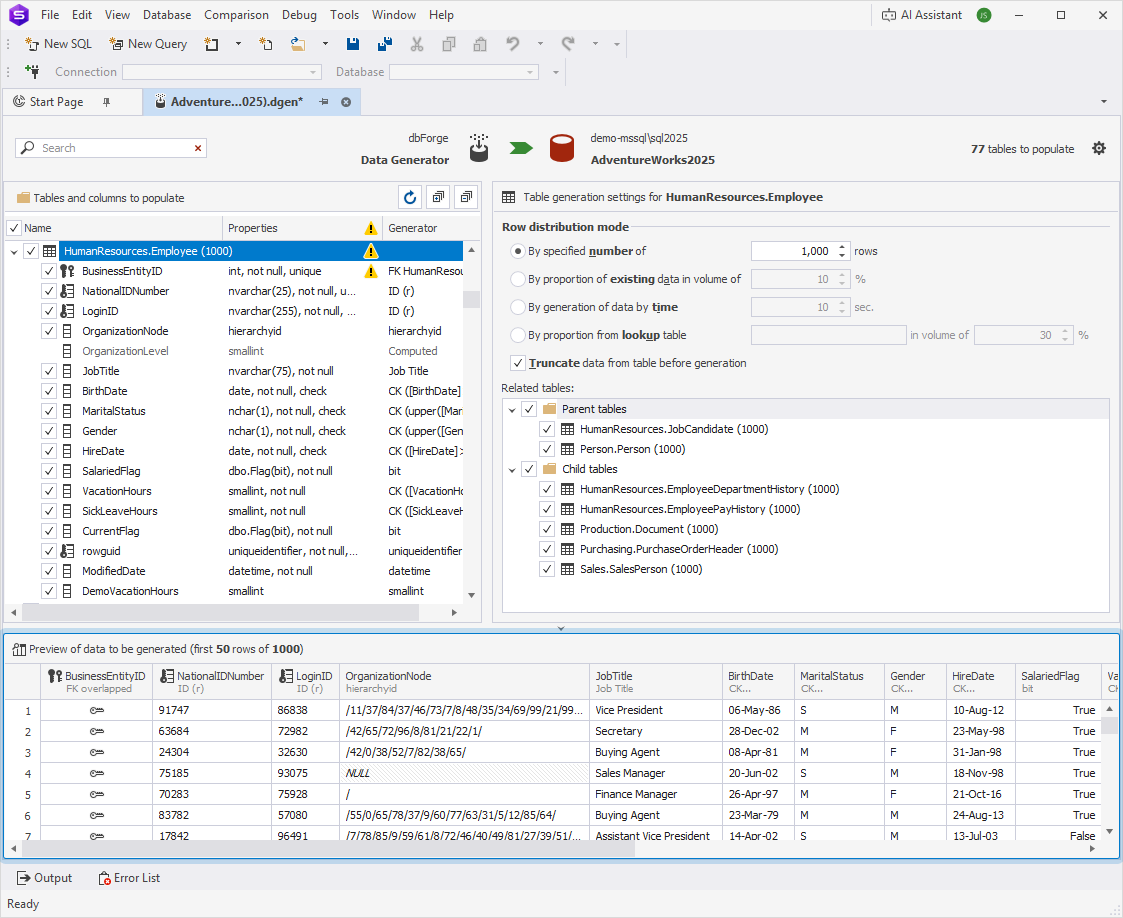Click the Cut scissors icon

click(x=417, y=44)
